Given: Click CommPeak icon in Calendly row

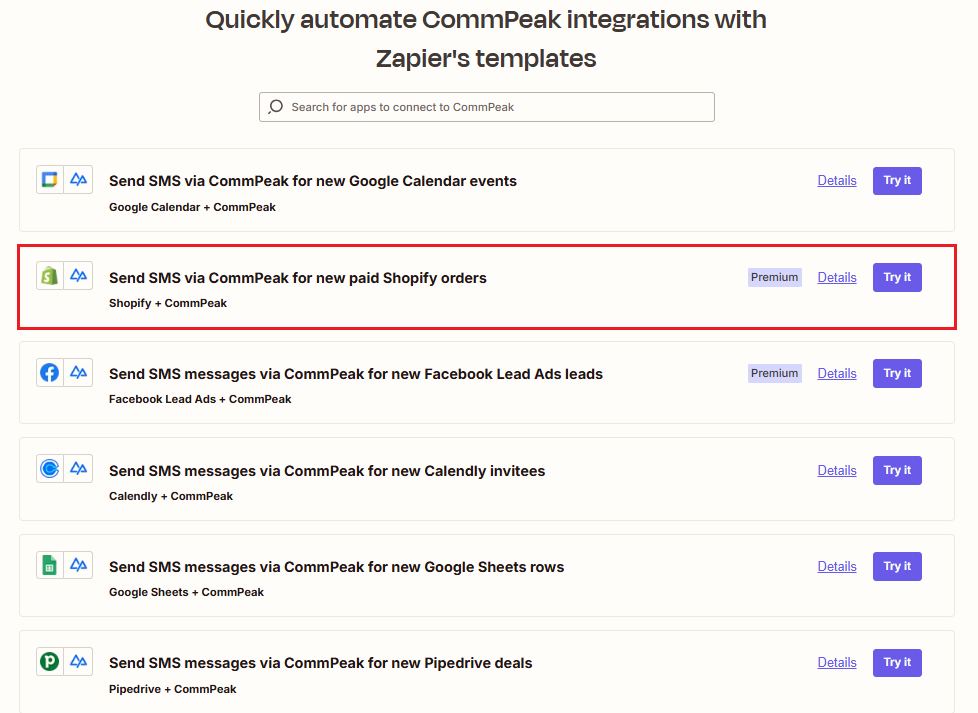Looking at the screenshot, I should click(x=79, y=468).
